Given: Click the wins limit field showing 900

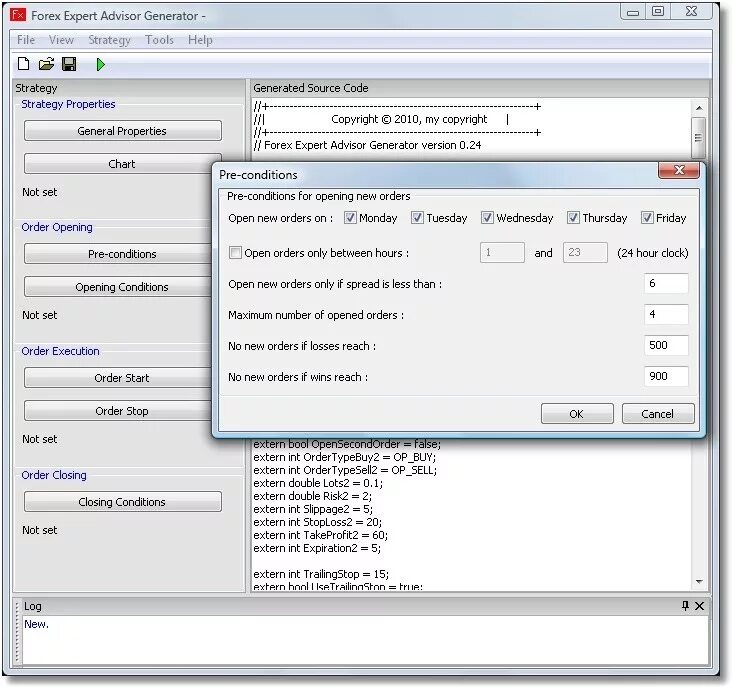Looking at the screenshot, I should click(666, 376).
